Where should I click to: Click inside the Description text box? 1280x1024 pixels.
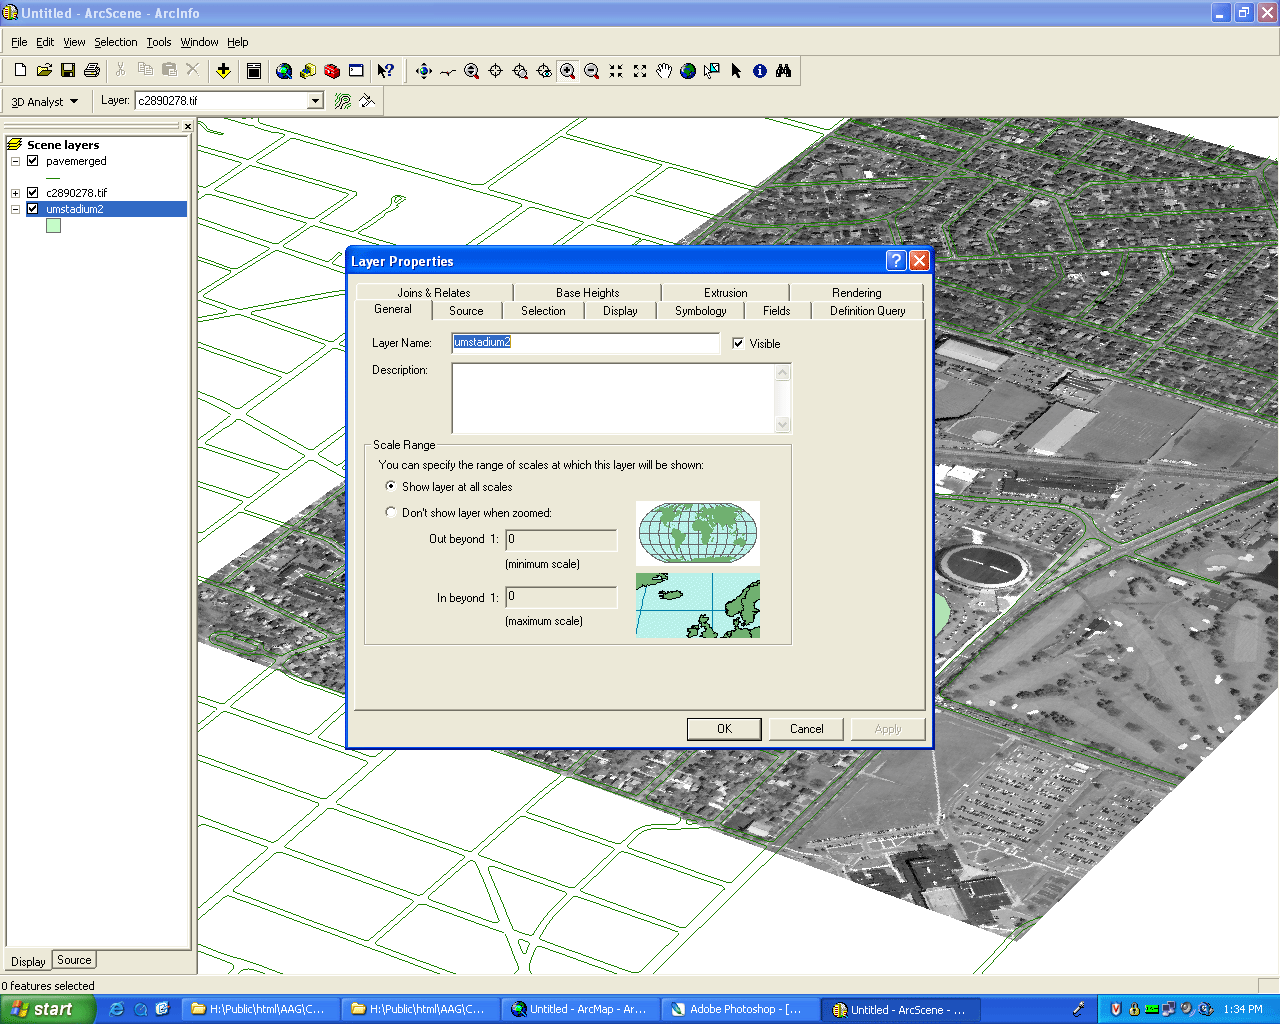coord(613,398)
